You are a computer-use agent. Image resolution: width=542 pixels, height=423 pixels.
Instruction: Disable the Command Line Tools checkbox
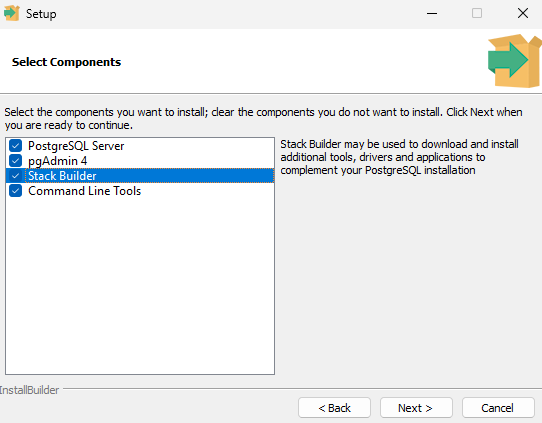tap(16, 191)
